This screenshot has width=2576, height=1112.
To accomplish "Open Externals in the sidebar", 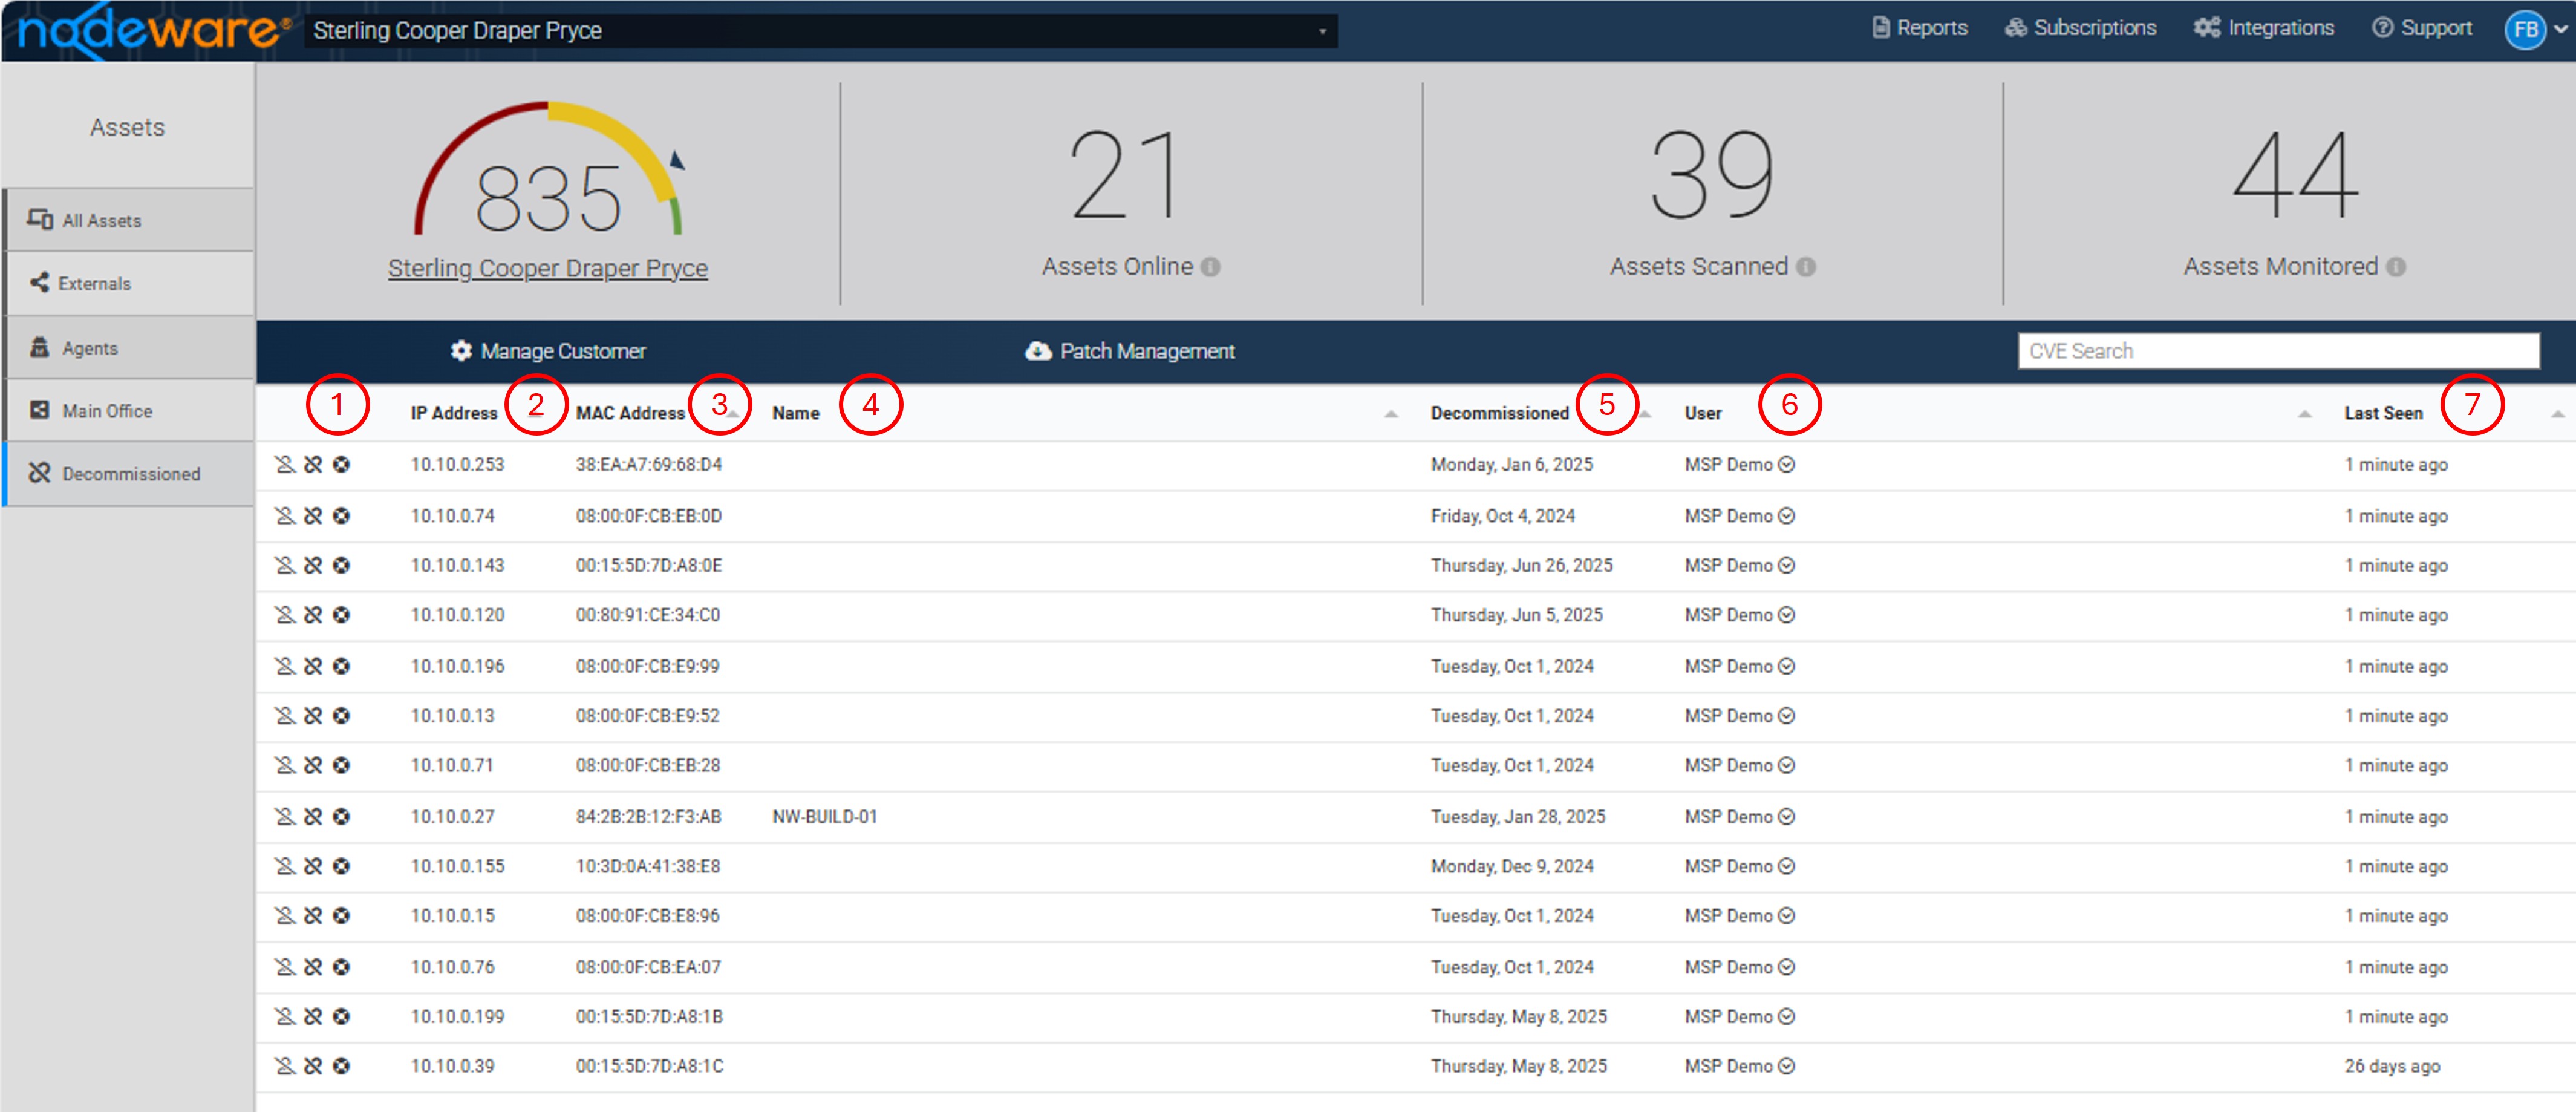I will (128, 284).
